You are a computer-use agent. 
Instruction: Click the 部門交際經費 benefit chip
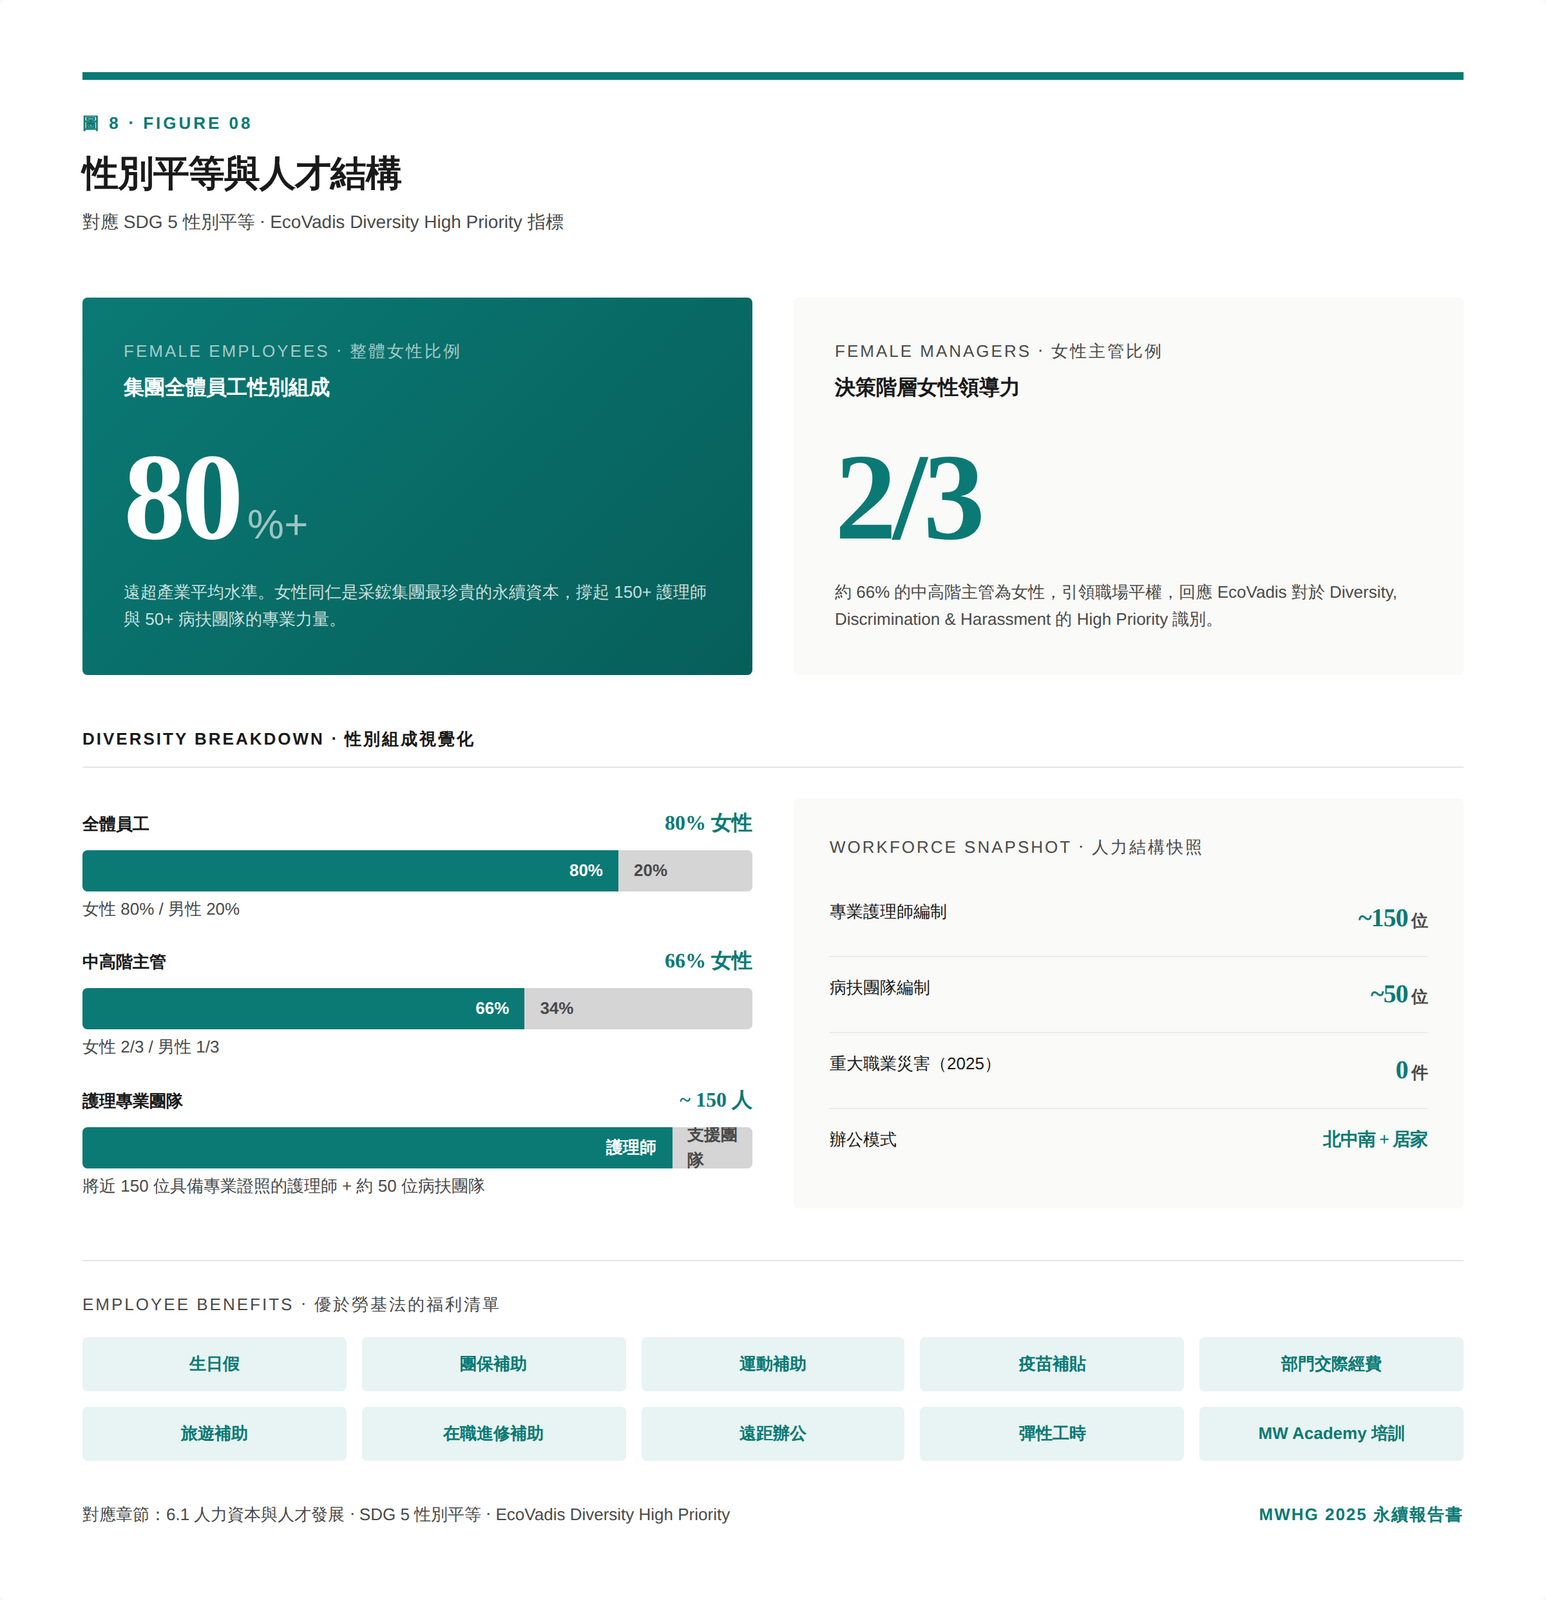1331,1364
